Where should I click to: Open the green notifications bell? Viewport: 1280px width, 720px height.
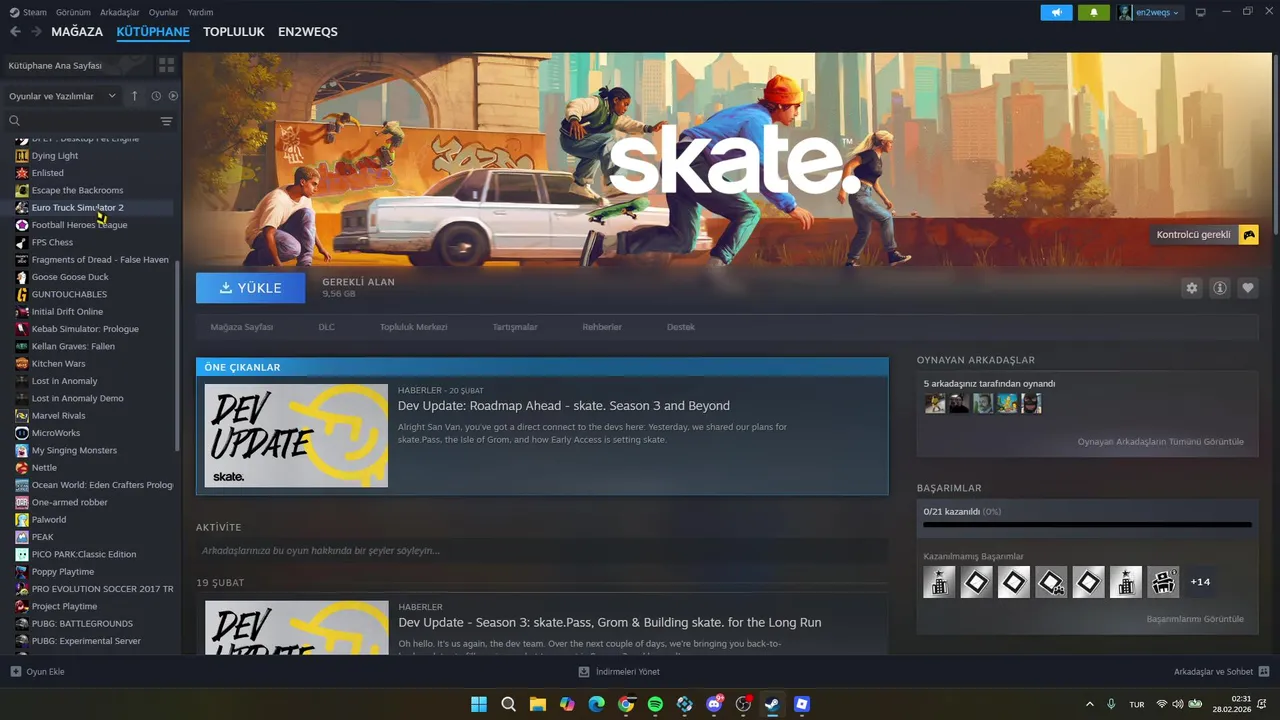point(1094,13)
